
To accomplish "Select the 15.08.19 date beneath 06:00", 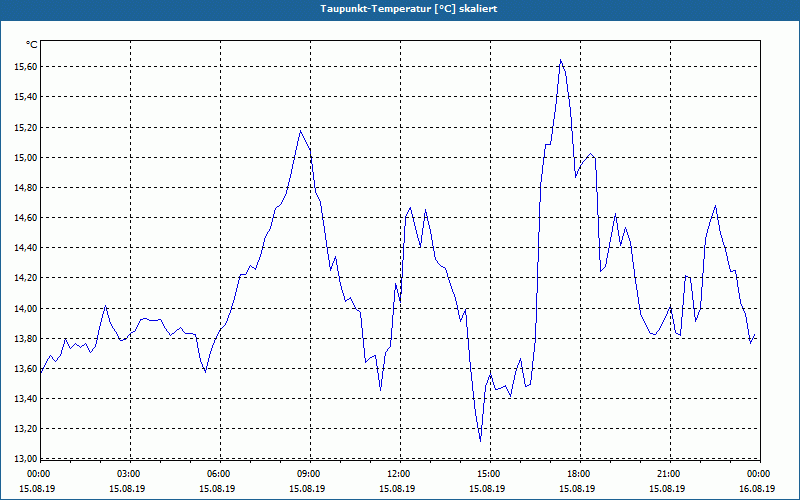I will pyautogui.click(x=217, y=488).
